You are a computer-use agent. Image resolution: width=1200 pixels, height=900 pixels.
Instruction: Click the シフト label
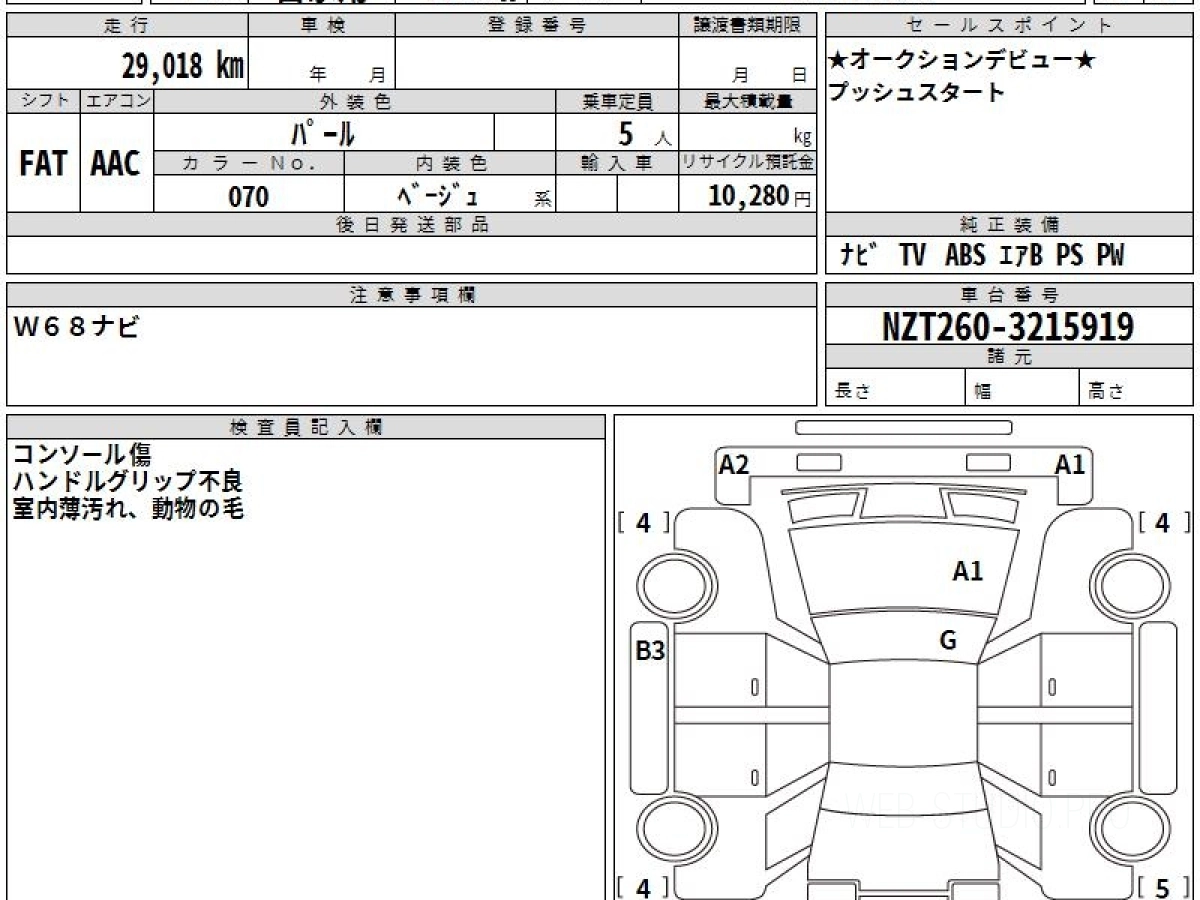43,101
